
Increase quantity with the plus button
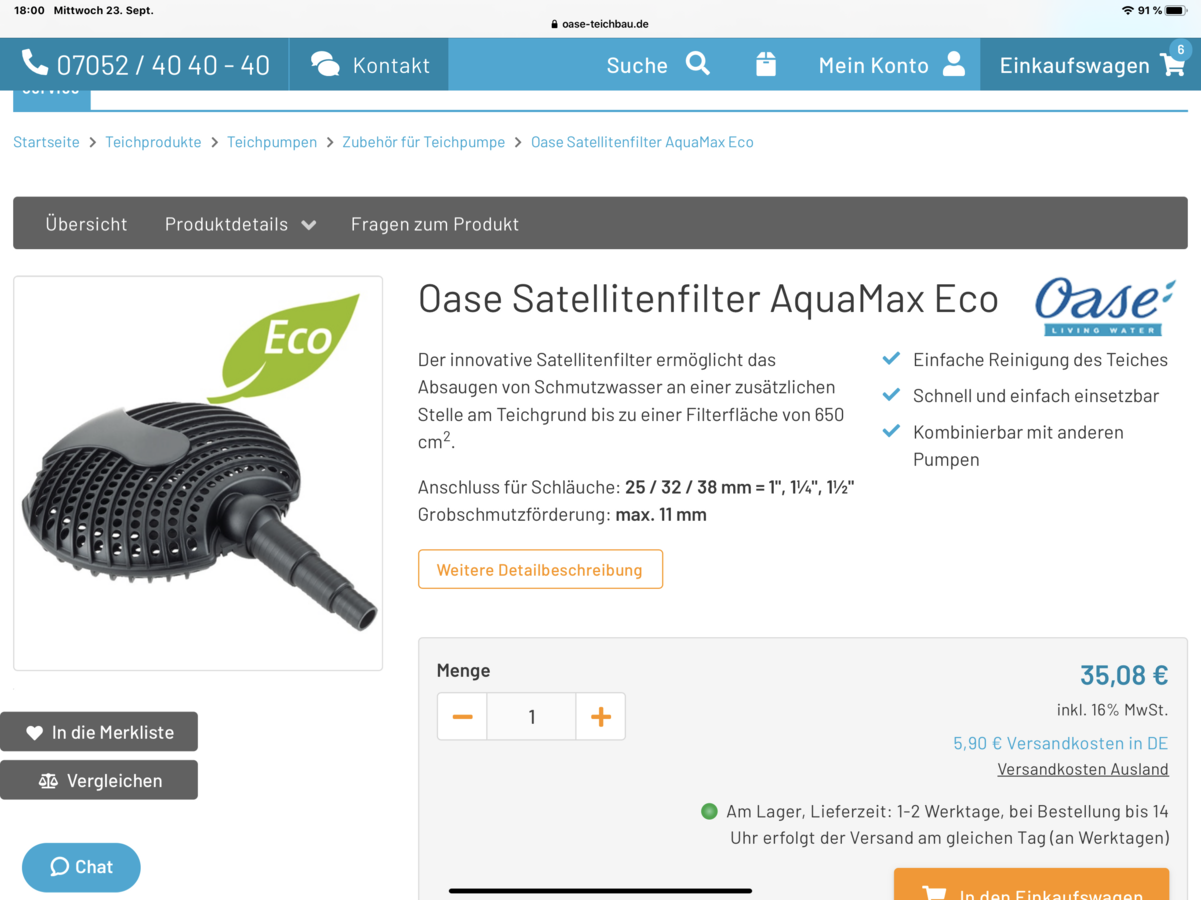click(600, 716)
